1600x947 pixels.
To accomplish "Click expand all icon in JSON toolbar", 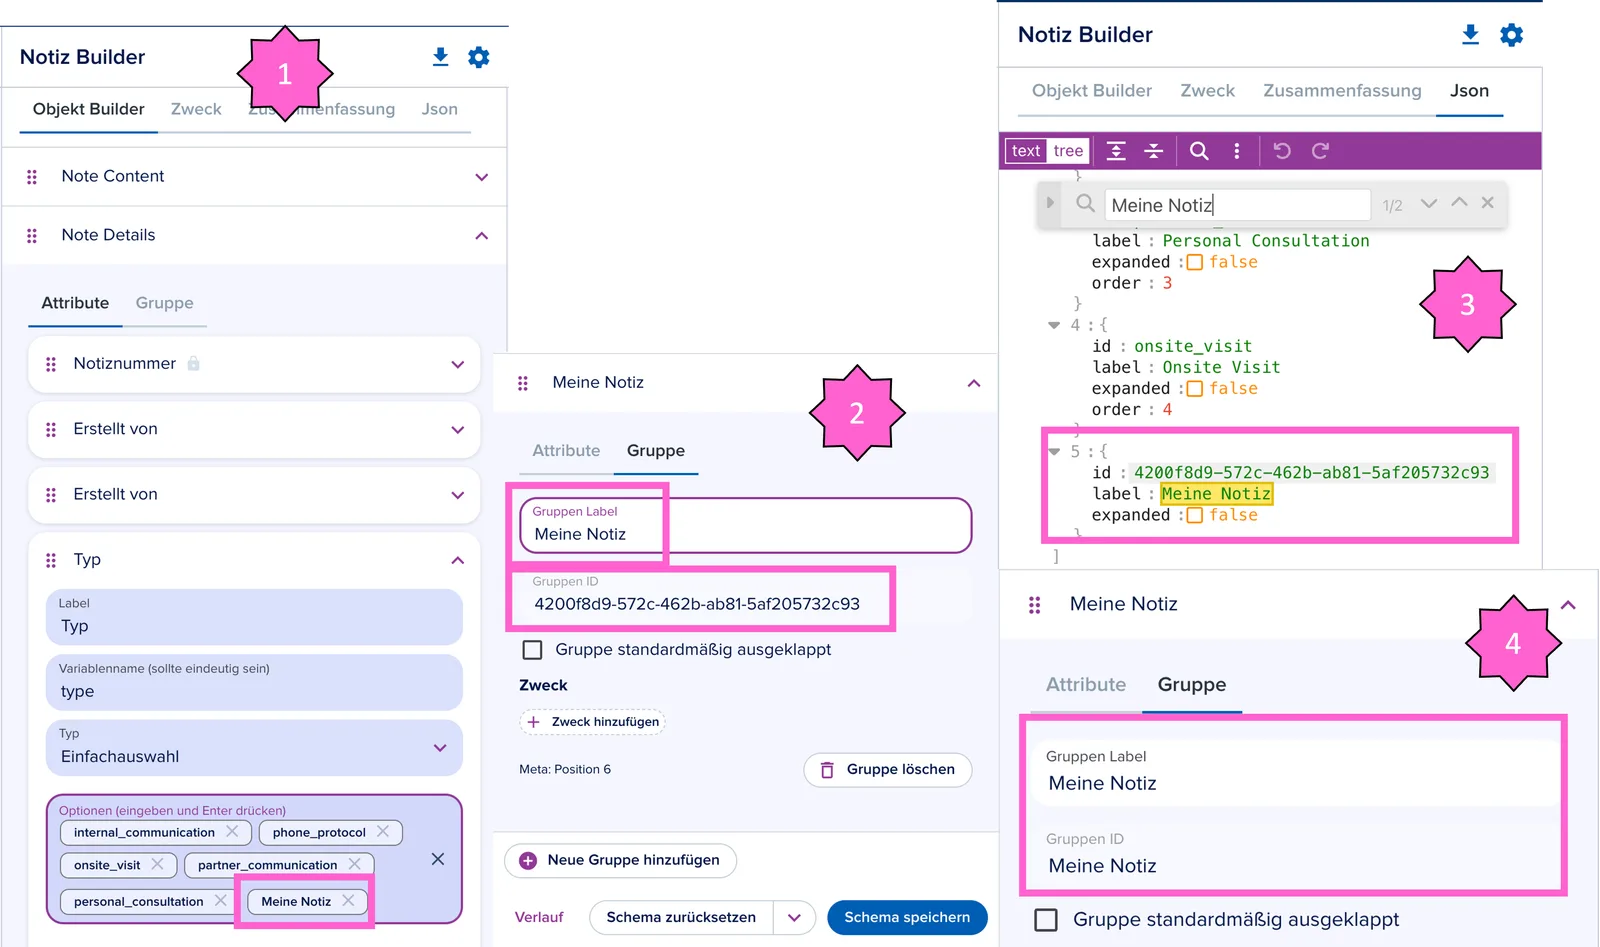I will click(1116, 151).
